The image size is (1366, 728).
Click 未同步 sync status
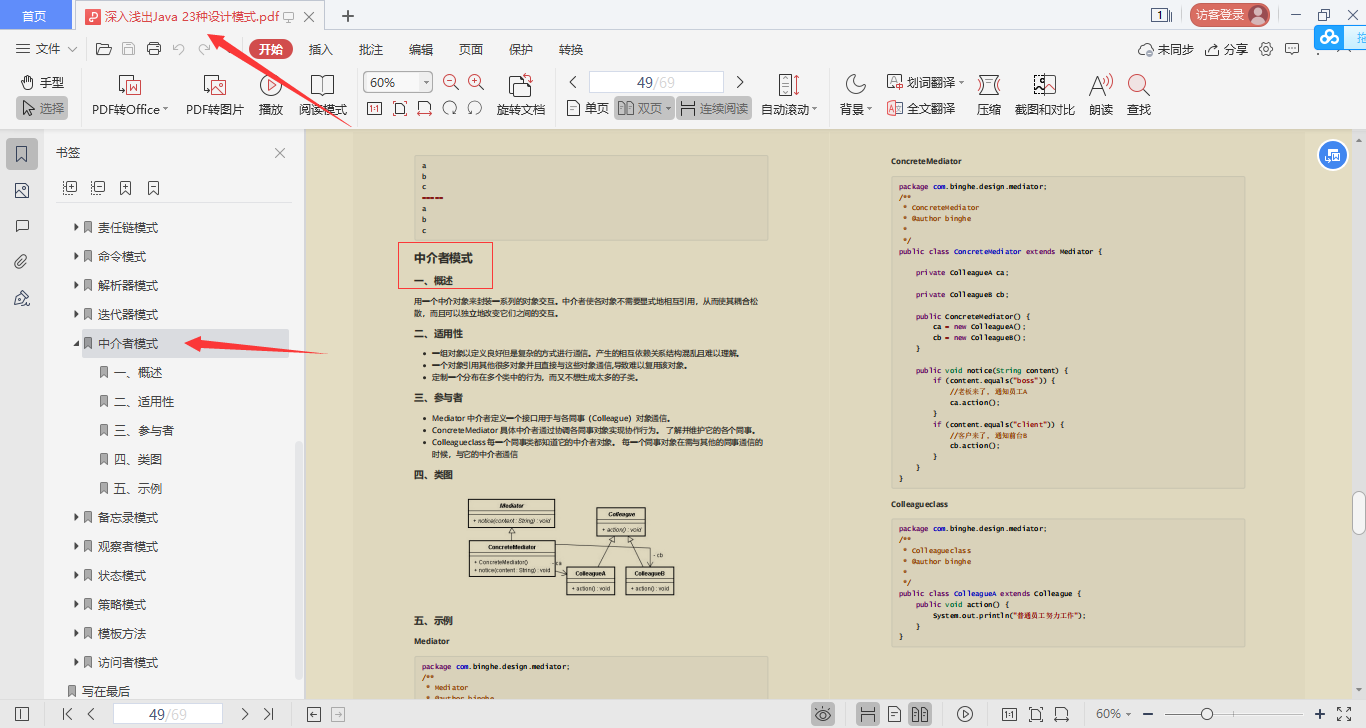pyautogui.click(x=1166, y=49)
